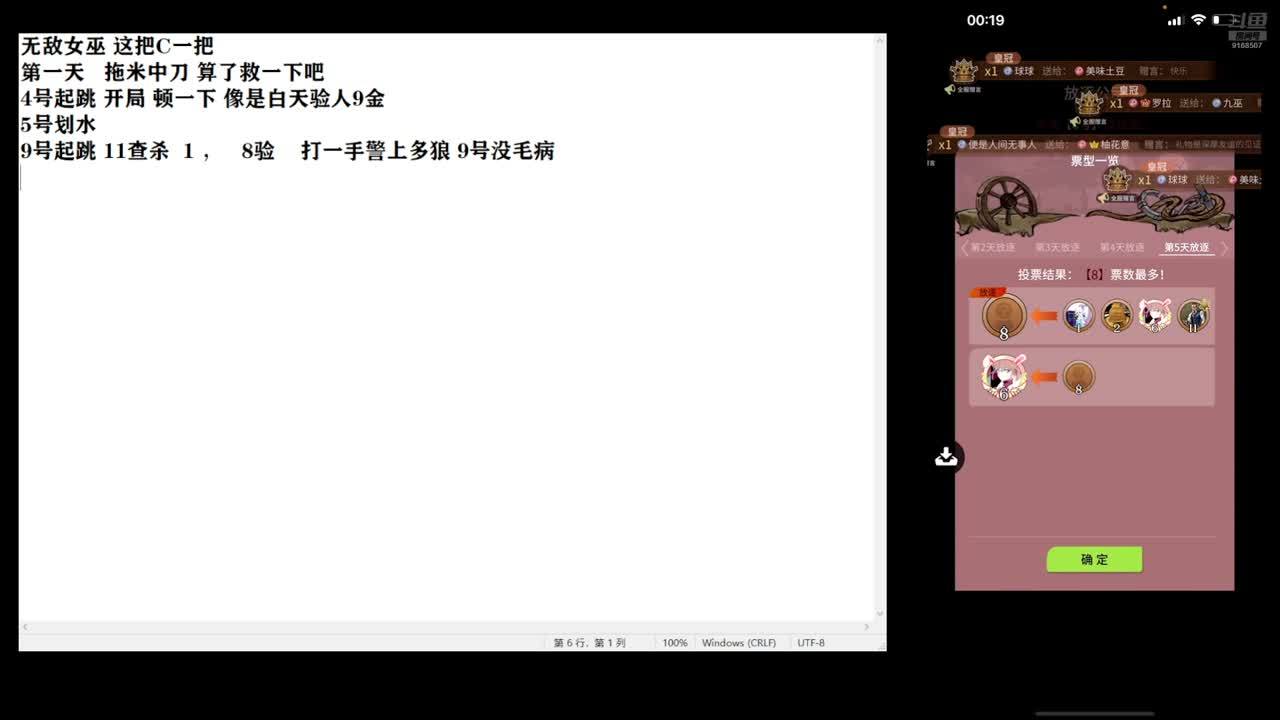Tap voter 8's small avatar that voted for 6
This screenshot has width=1280, height=720.
pos(1078,377)
